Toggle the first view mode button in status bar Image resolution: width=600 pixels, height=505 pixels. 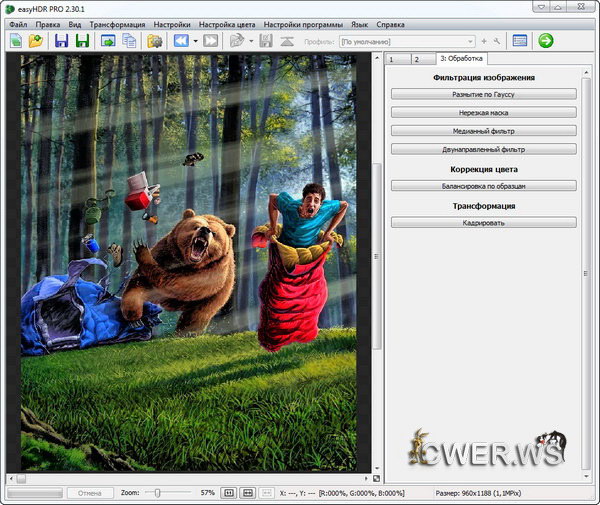229,493
